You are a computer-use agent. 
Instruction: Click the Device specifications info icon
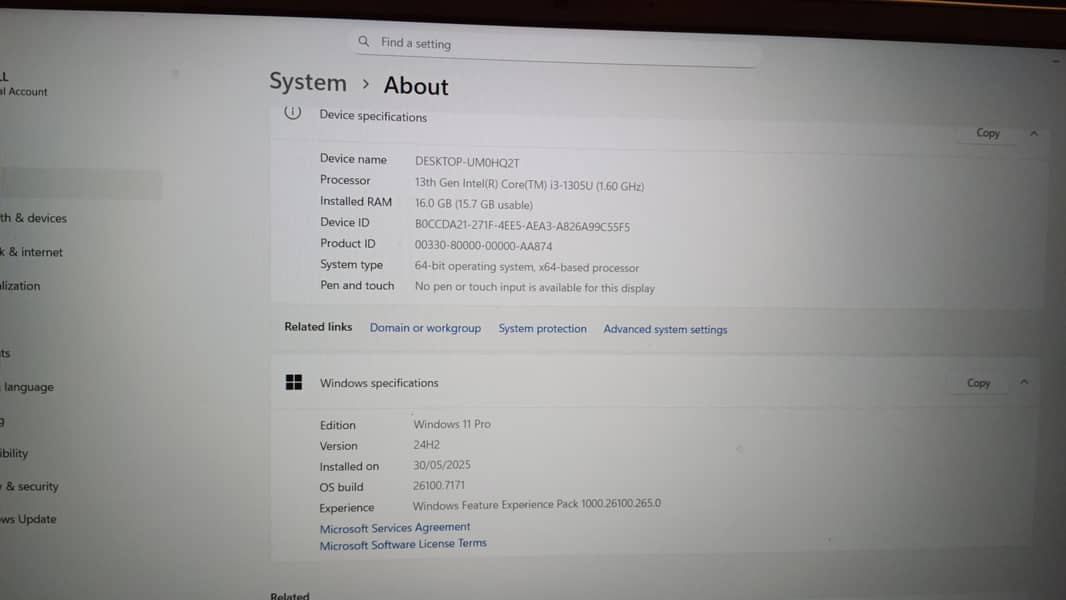tap(292, 113)
